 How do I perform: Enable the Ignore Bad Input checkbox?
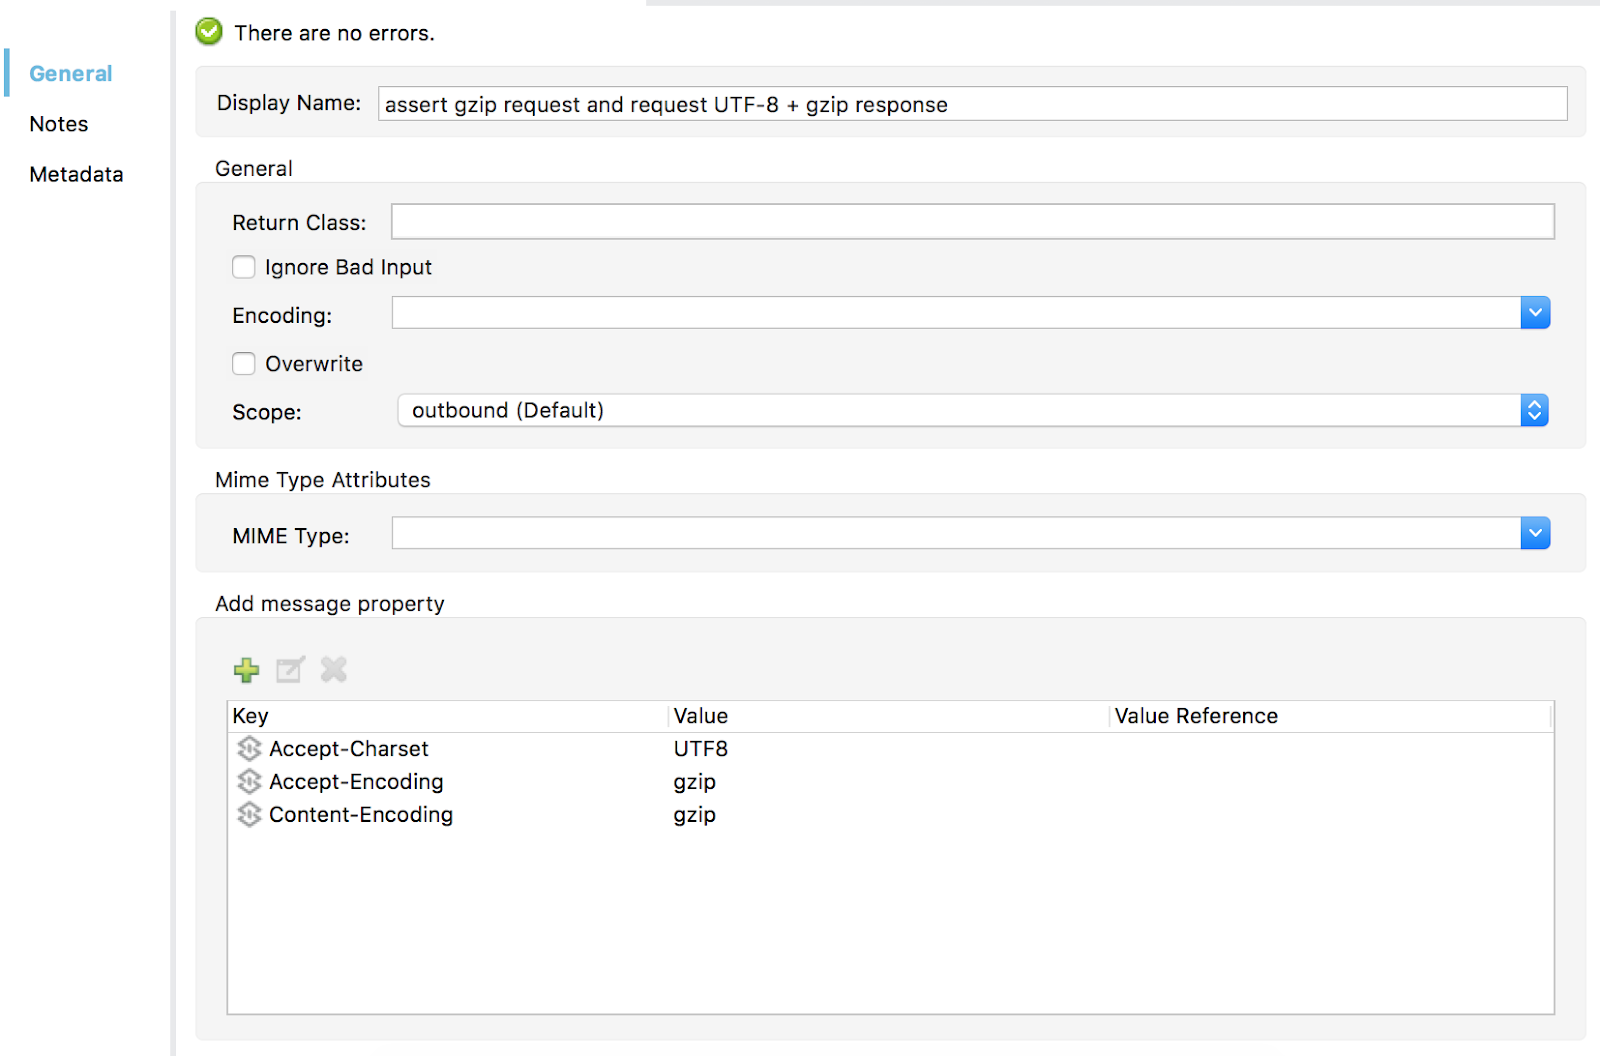click(244, 267)
